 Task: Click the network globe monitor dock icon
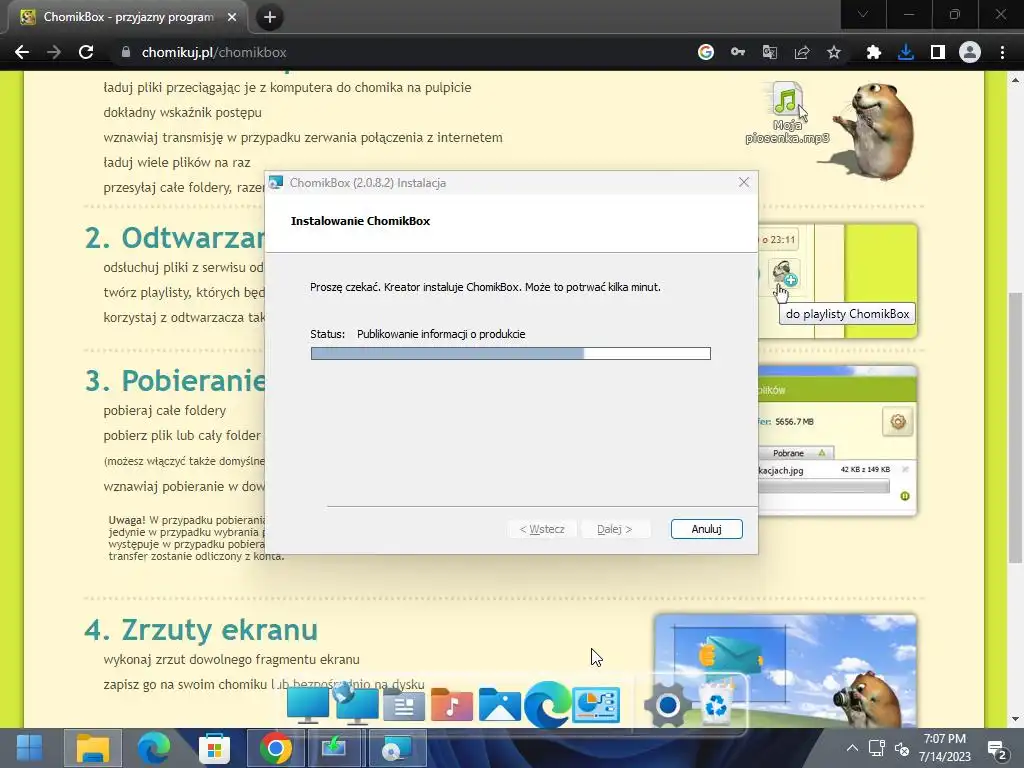point(355,704)
